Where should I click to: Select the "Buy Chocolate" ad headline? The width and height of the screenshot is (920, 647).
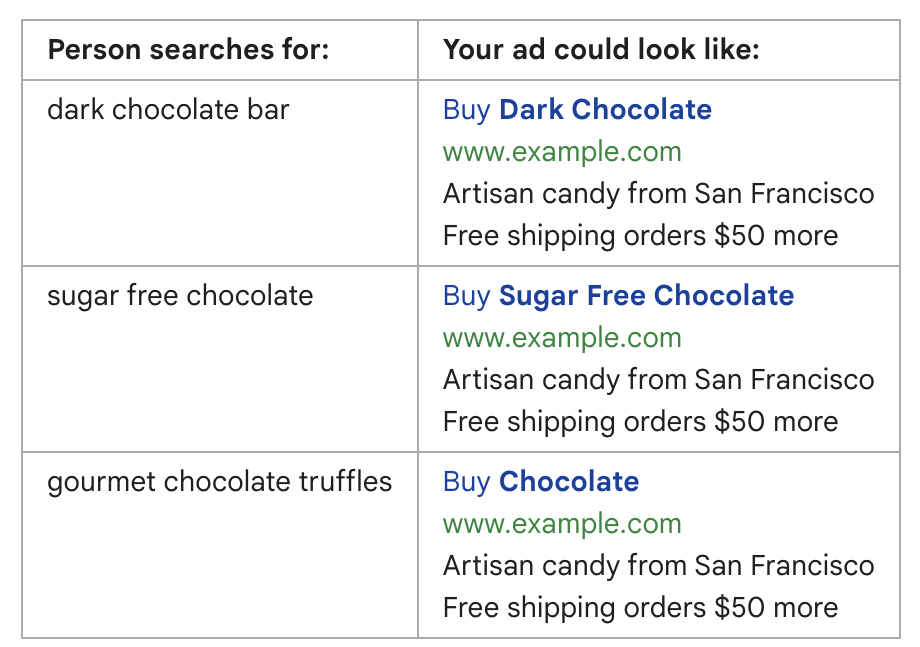[540, 481]
